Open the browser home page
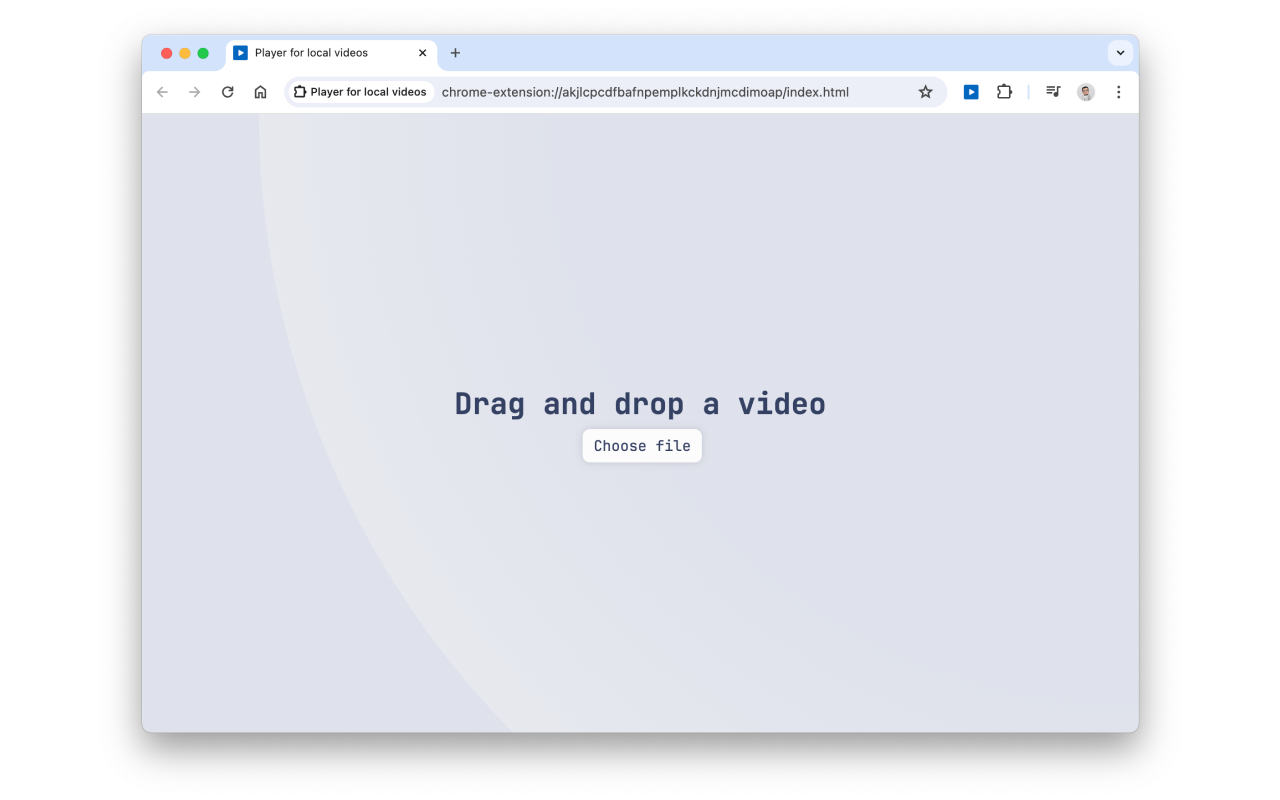 click(x=260, y=91)
